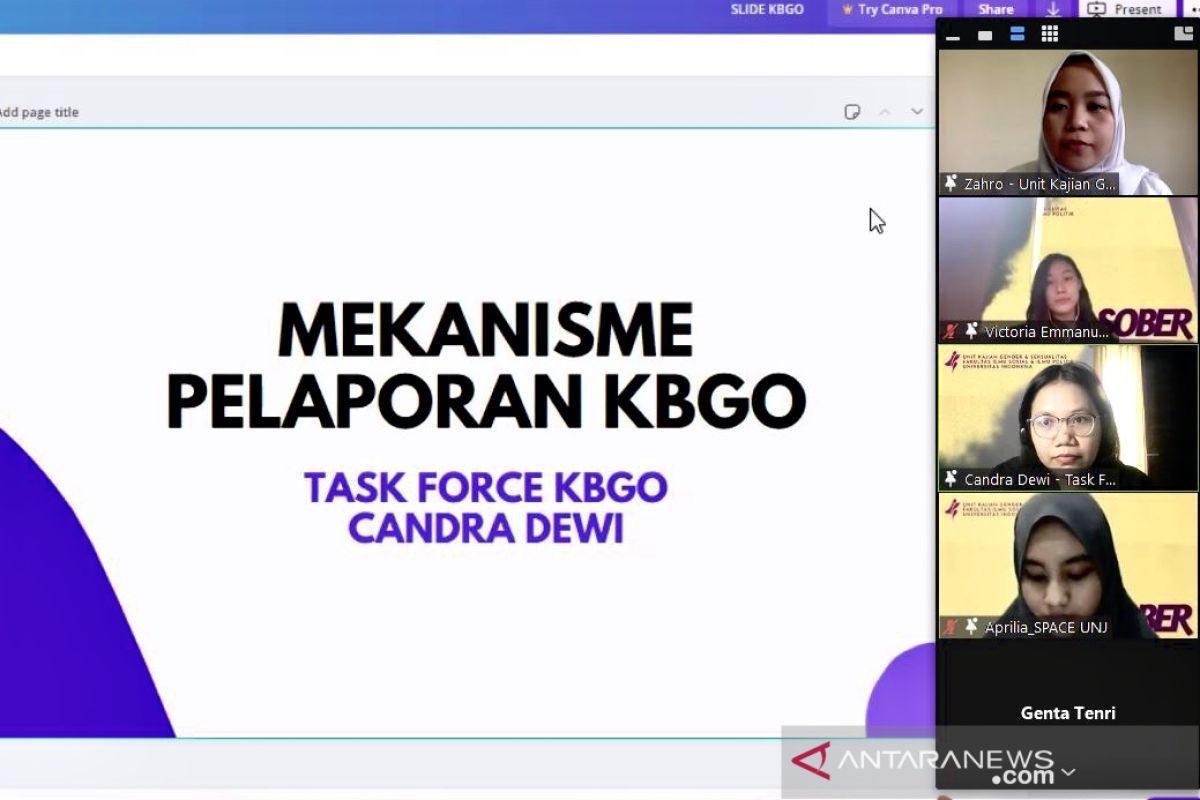Click Zahro - Unit Kajian name label
Viewport: 1200px width, 800px height.
tap(1040, 184)
